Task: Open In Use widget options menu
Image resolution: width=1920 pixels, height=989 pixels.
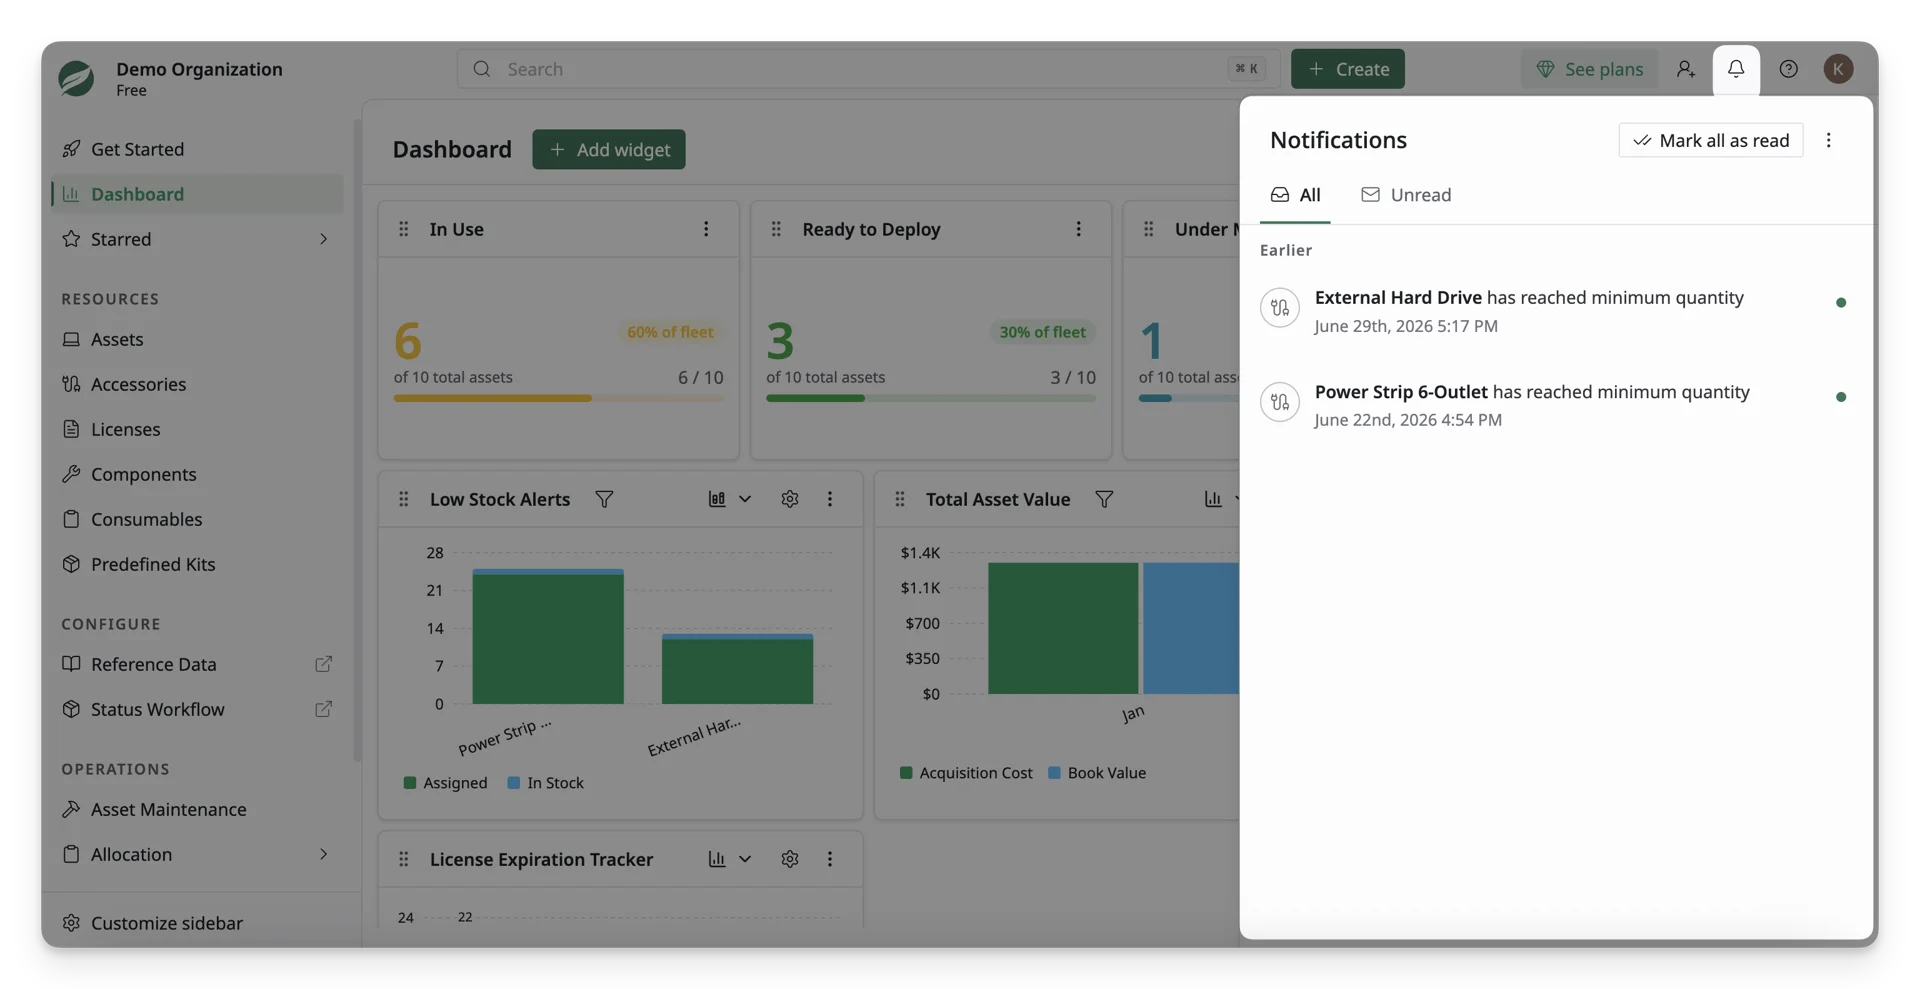Action: (706, 229)
